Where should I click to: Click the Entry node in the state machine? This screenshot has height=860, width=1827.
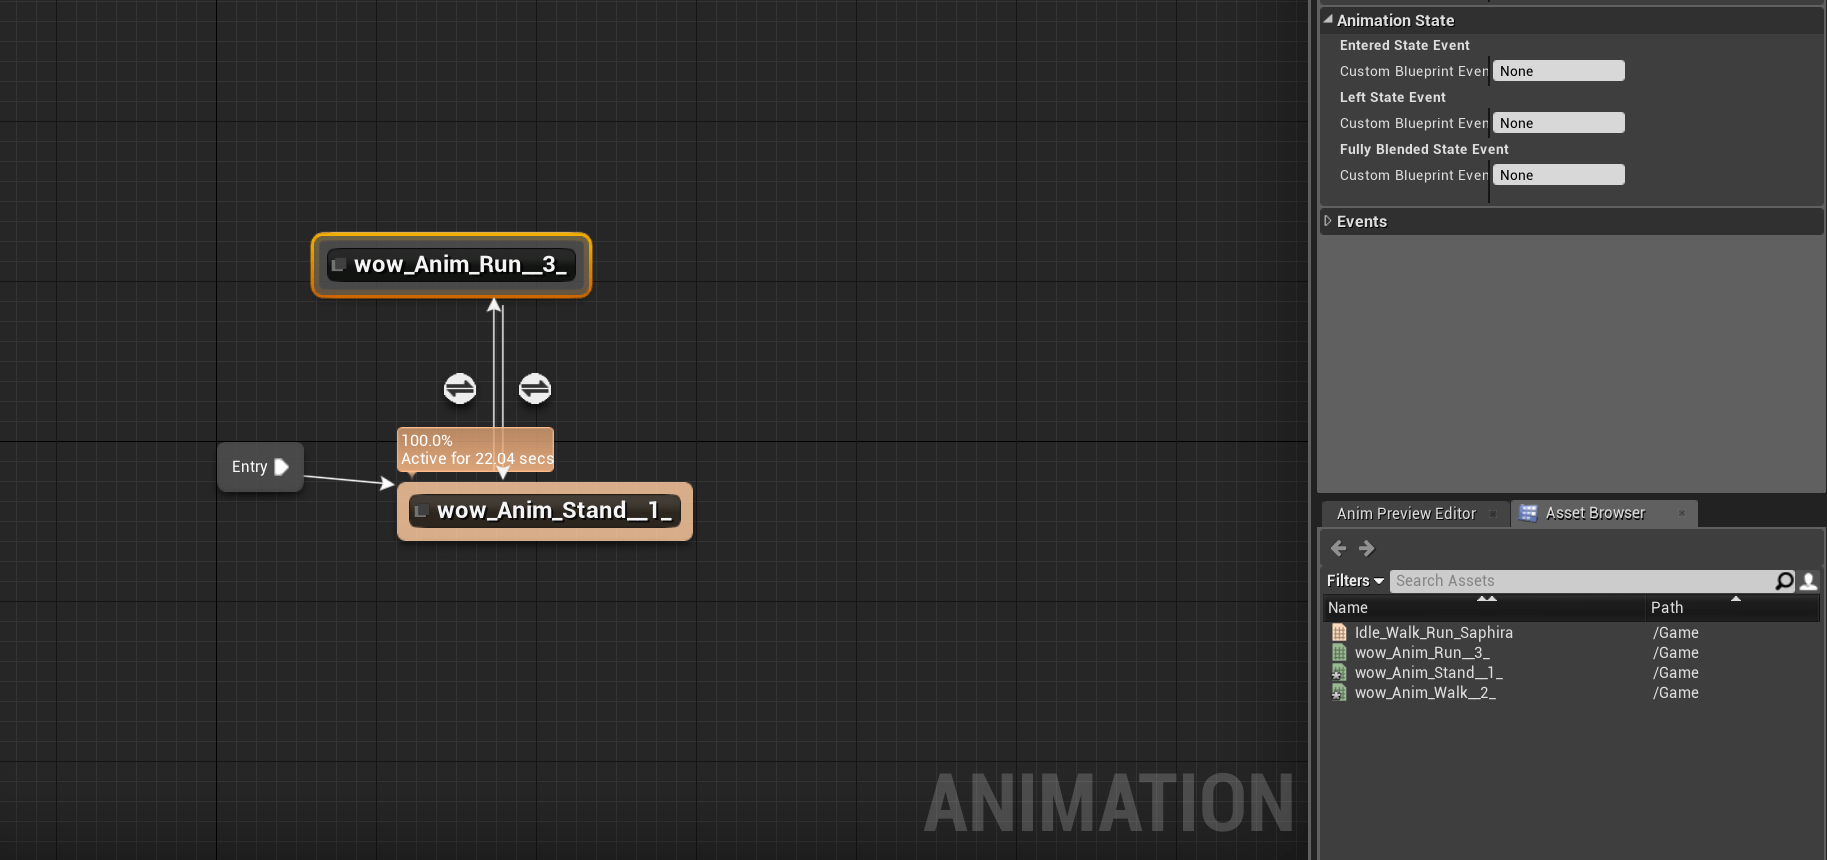point(260,467)
